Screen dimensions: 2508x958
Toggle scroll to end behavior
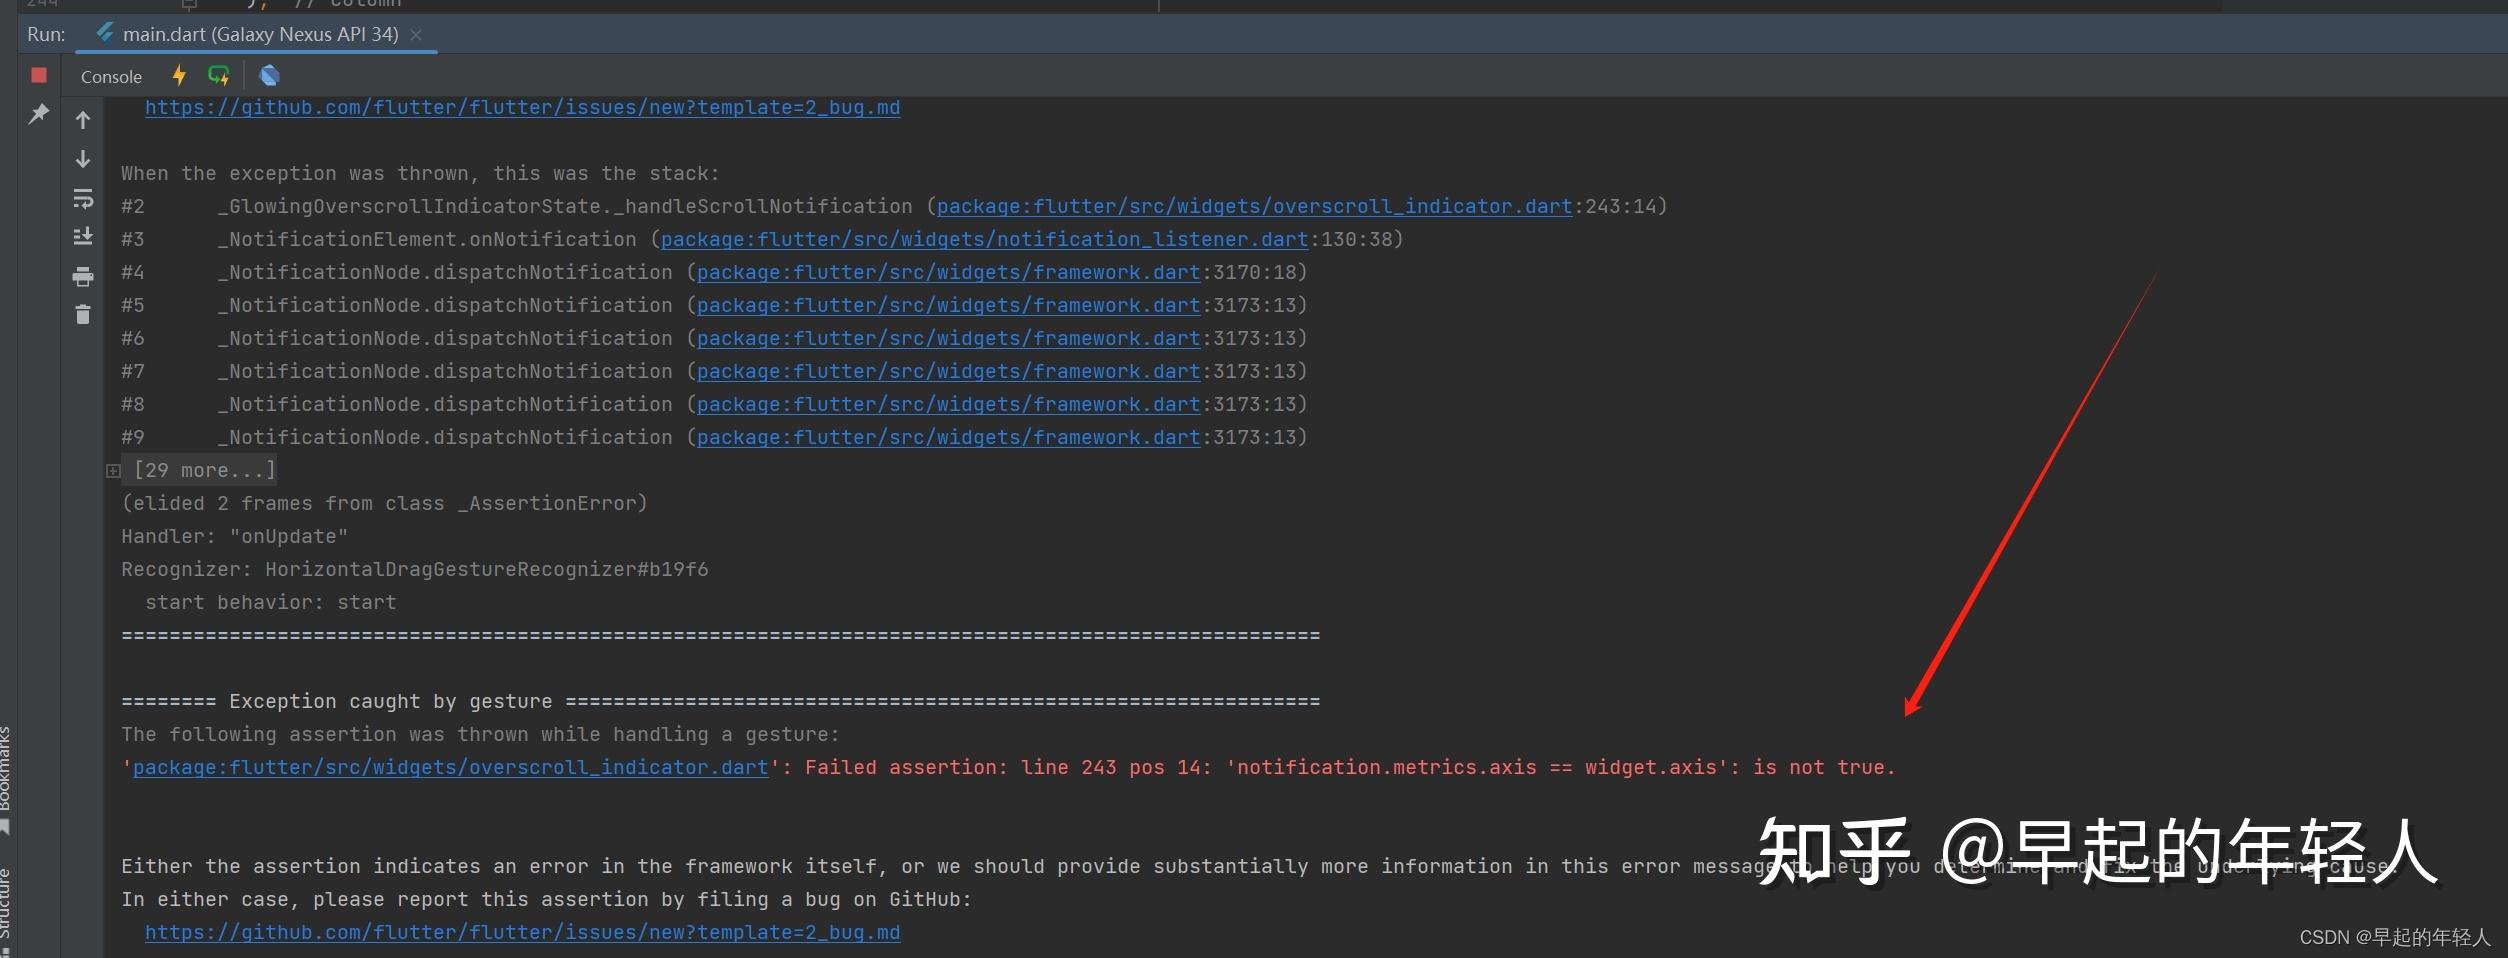83,237
